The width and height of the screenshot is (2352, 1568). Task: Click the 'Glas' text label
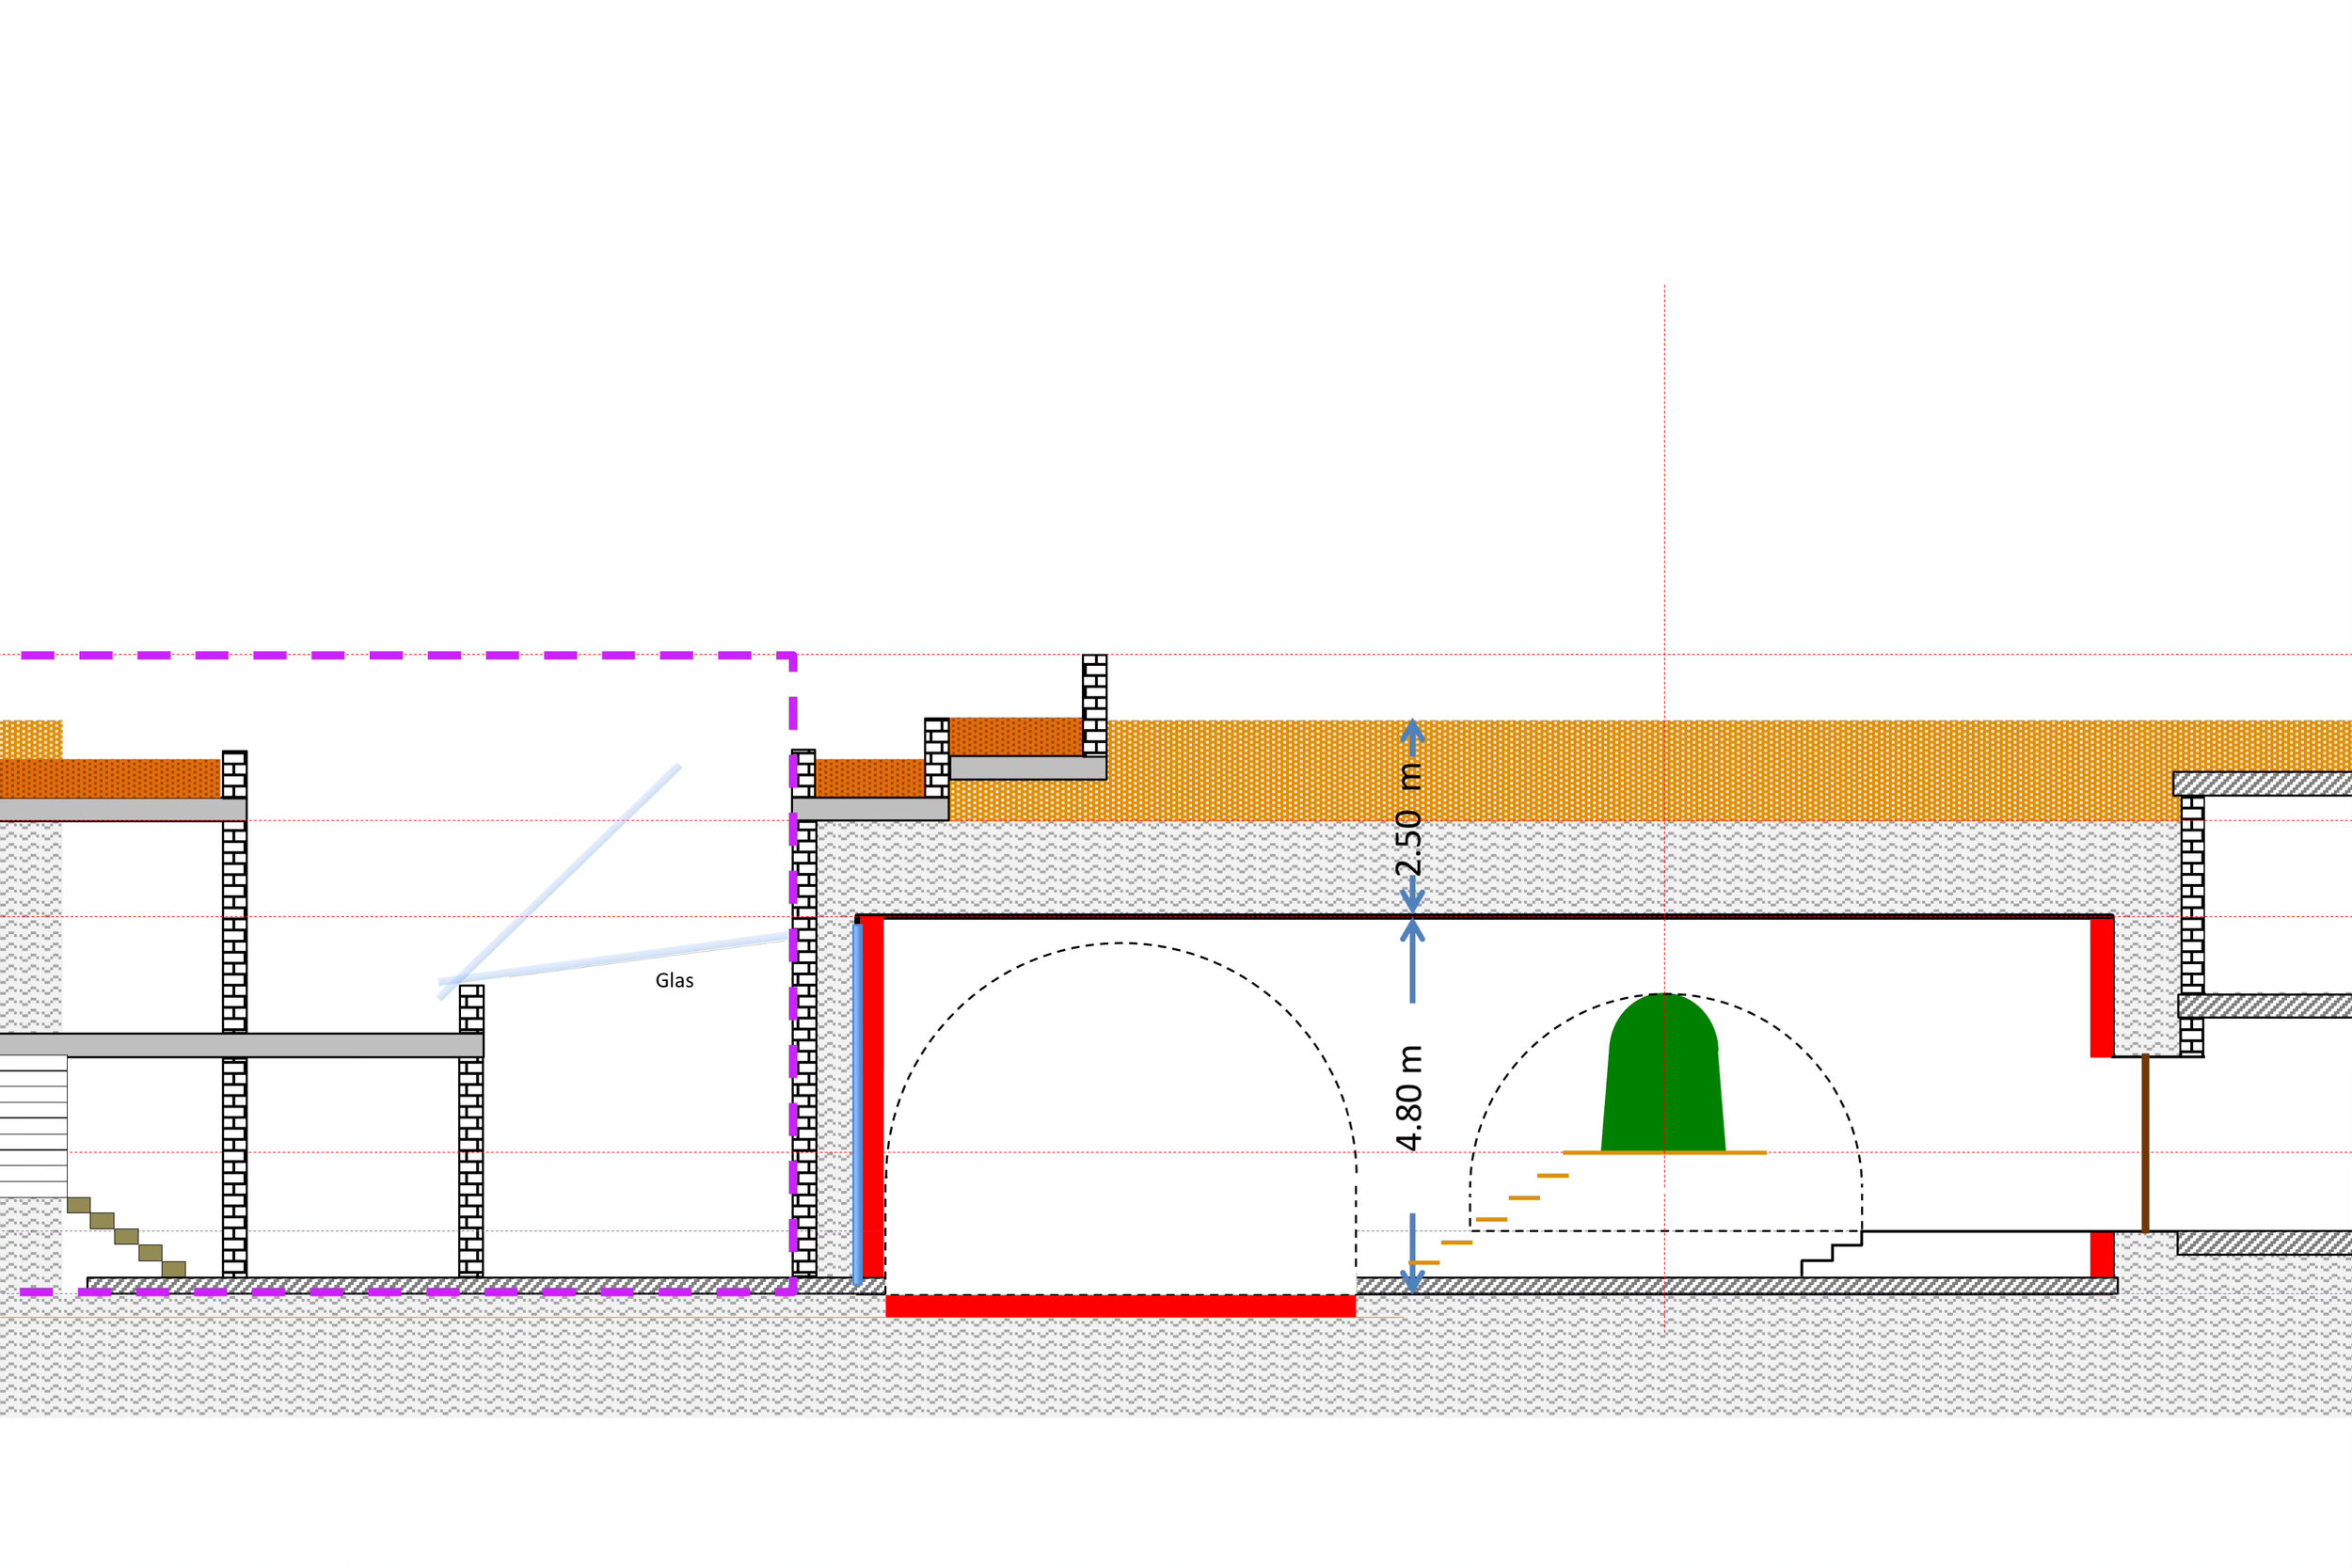tap(674, 981)
